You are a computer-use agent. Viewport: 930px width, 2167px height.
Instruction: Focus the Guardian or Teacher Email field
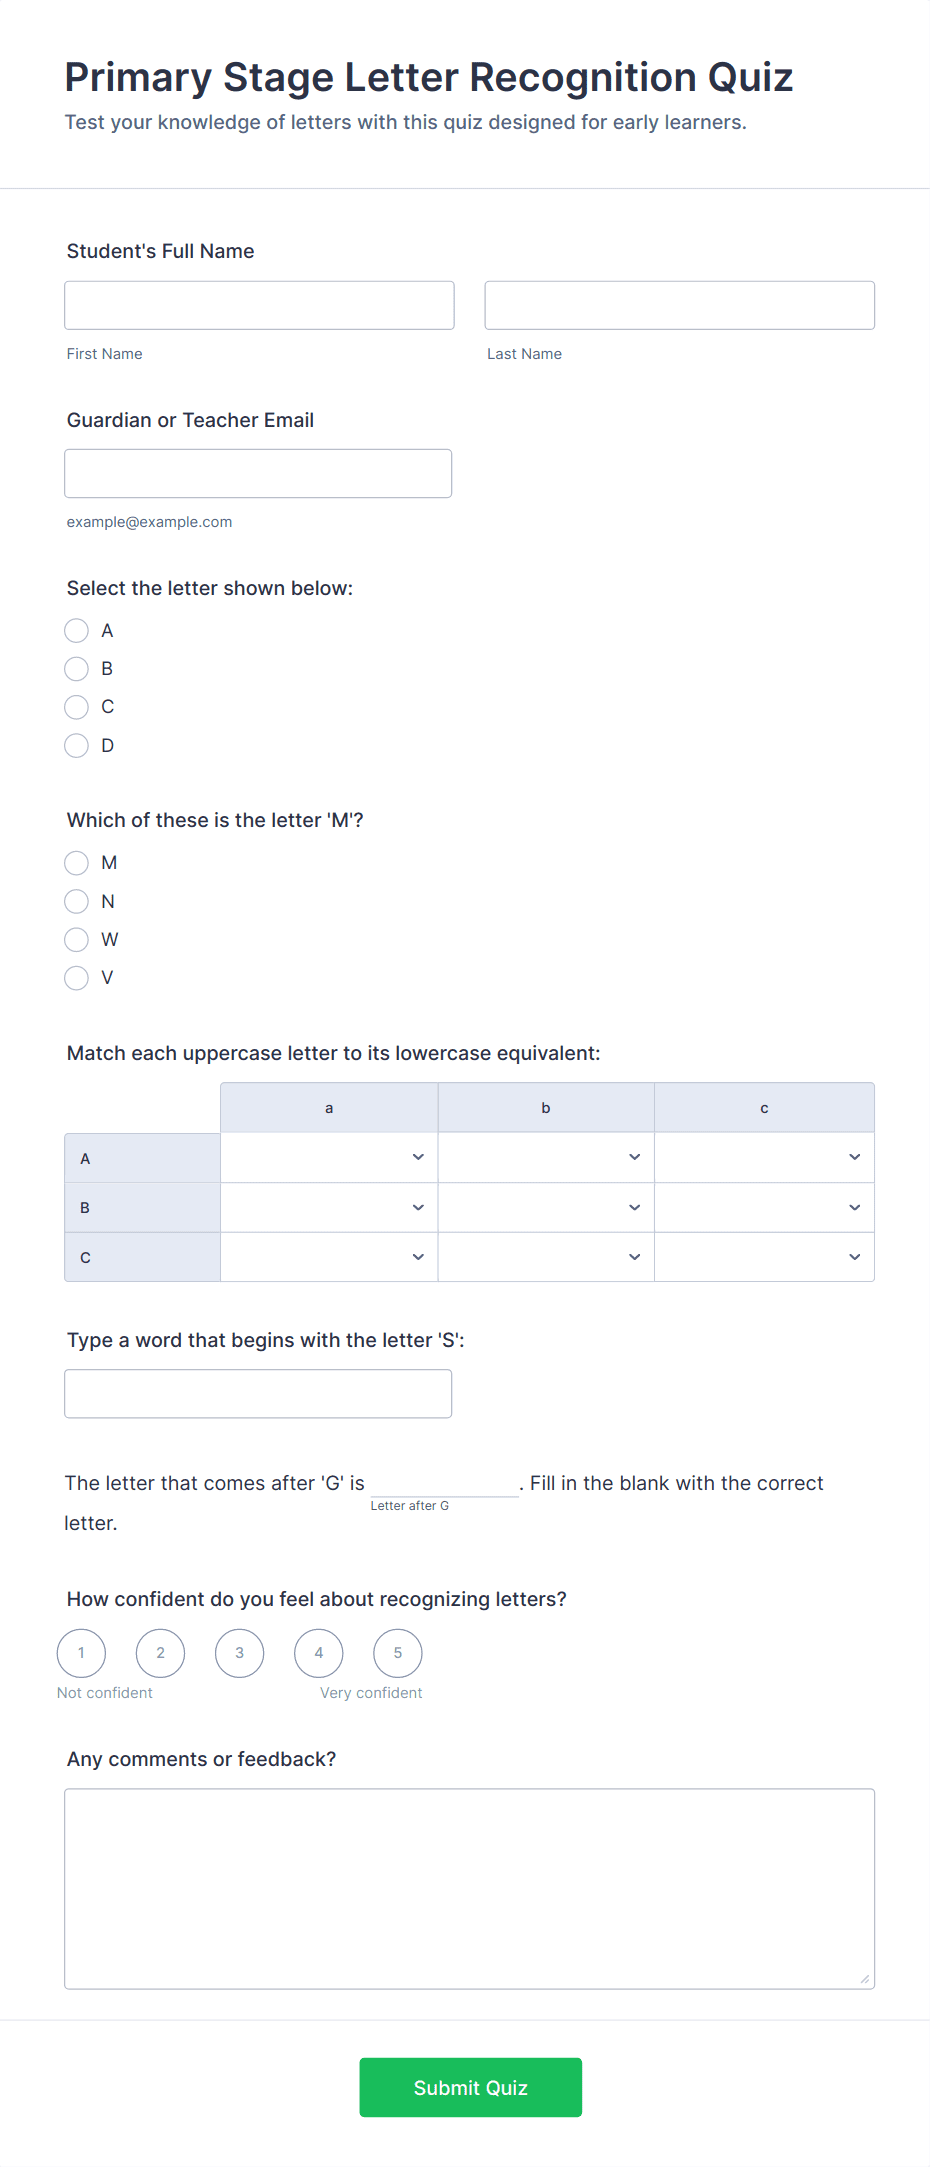(x=258, y=473)
